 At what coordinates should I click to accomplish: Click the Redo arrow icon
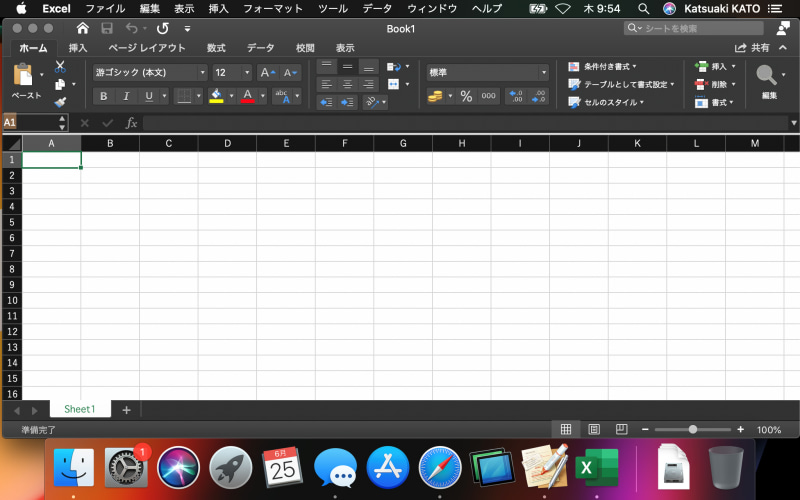(163, 29)
